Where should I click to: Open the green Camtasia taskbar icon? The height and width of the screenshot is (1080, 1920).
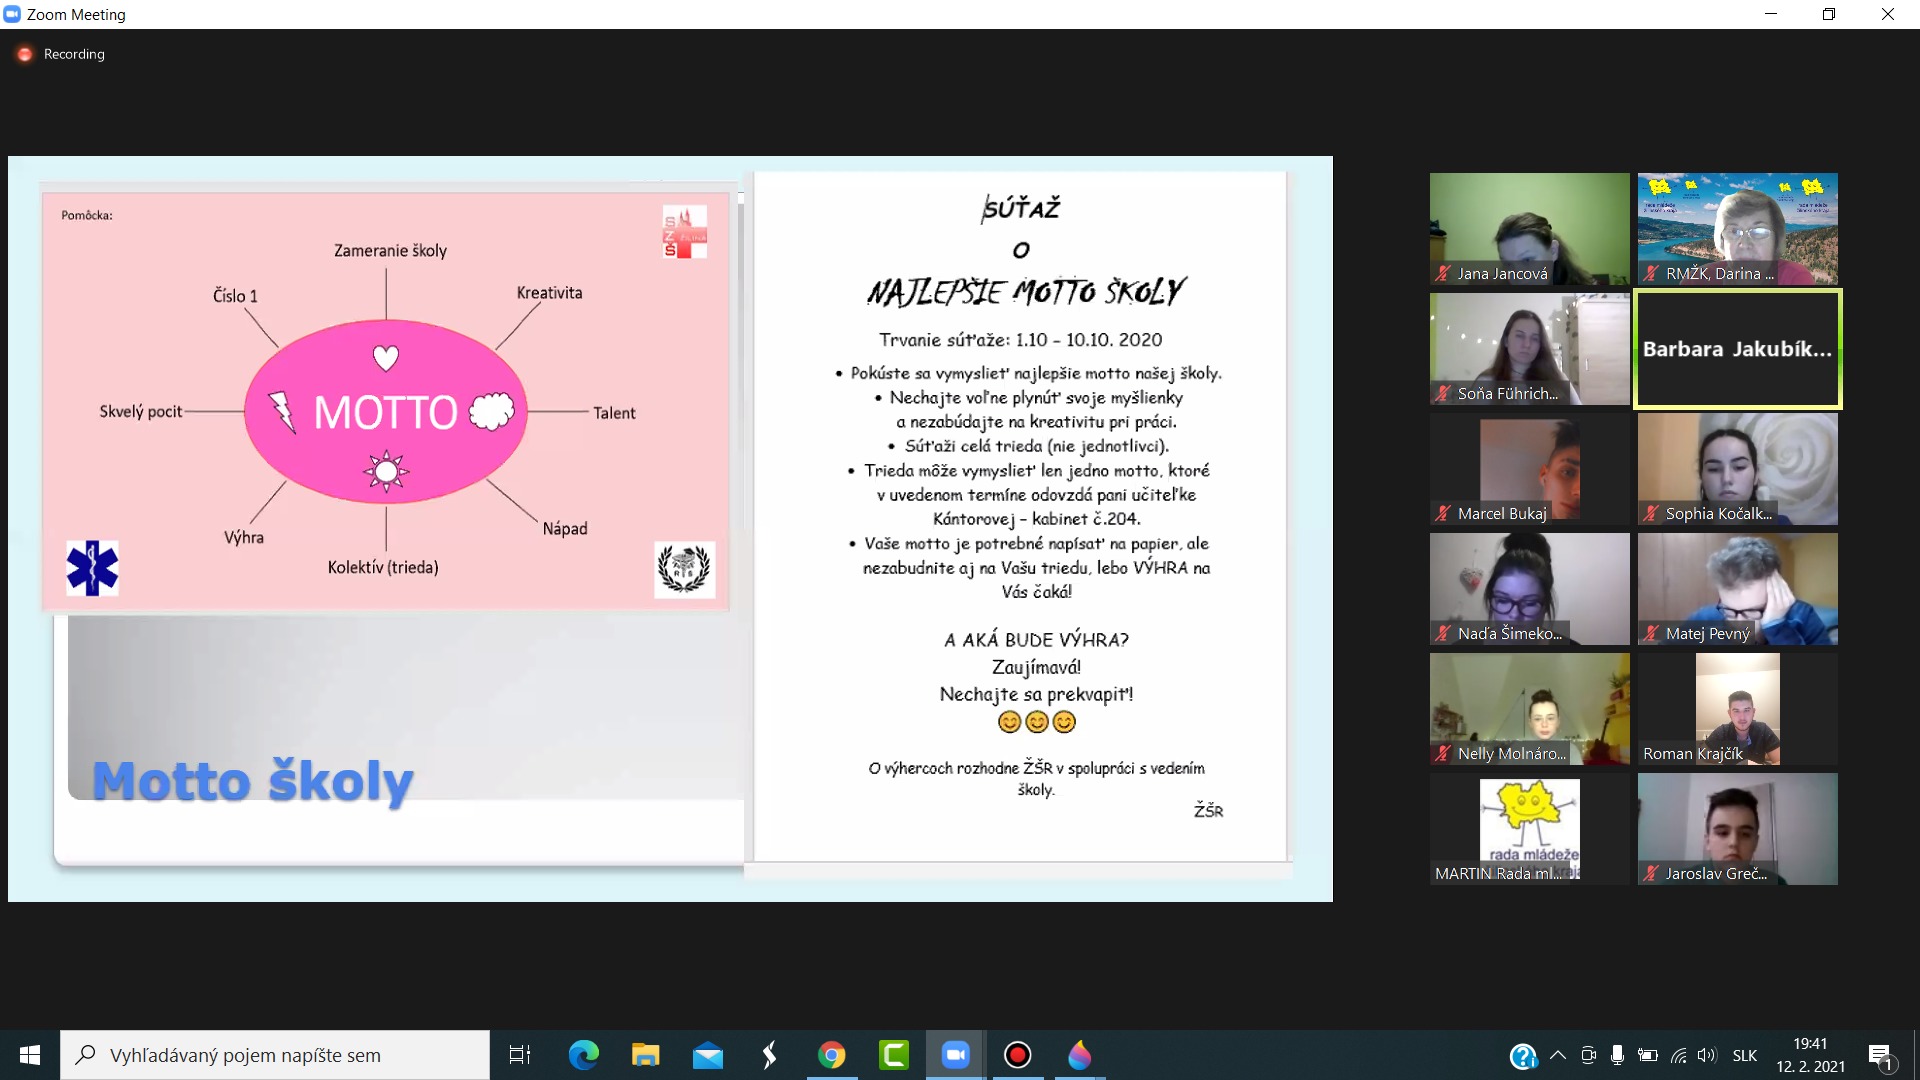(894, 1055)
